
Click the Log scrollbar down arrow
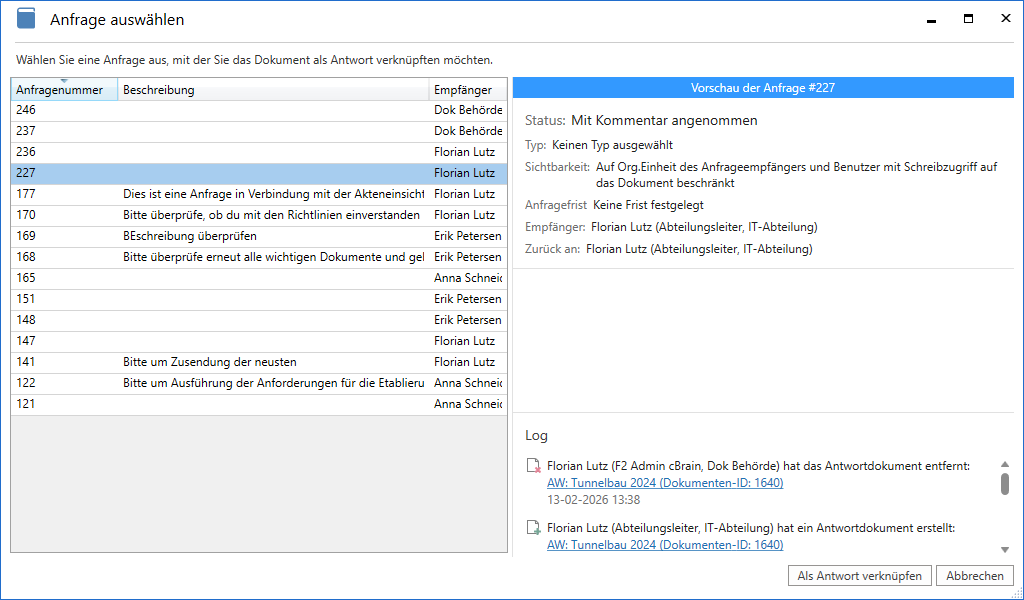[1004, 550]
